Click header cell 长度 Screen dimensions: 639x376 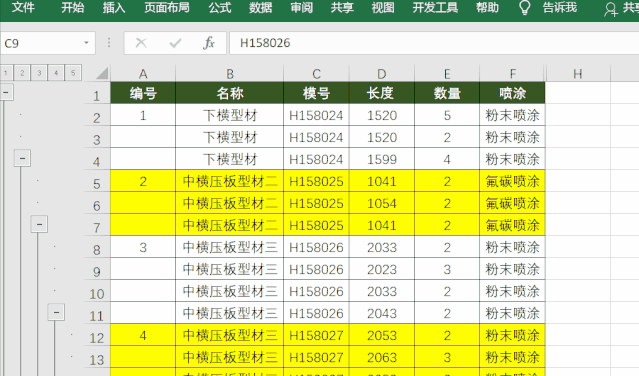click(x=382, y=93)
